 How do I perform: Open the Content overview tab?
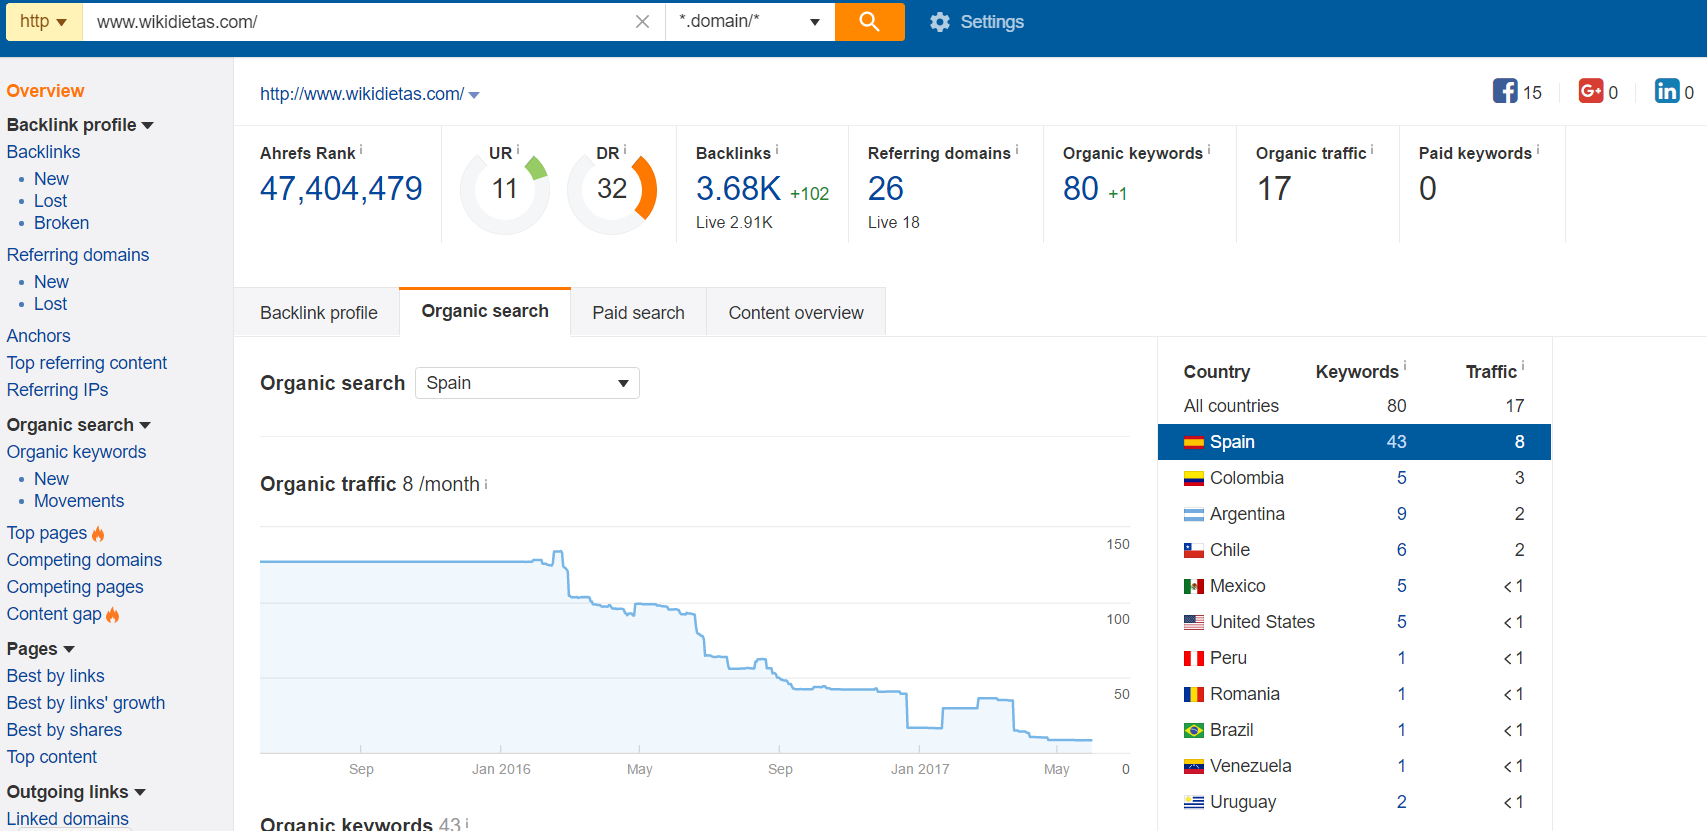point(796,313)
